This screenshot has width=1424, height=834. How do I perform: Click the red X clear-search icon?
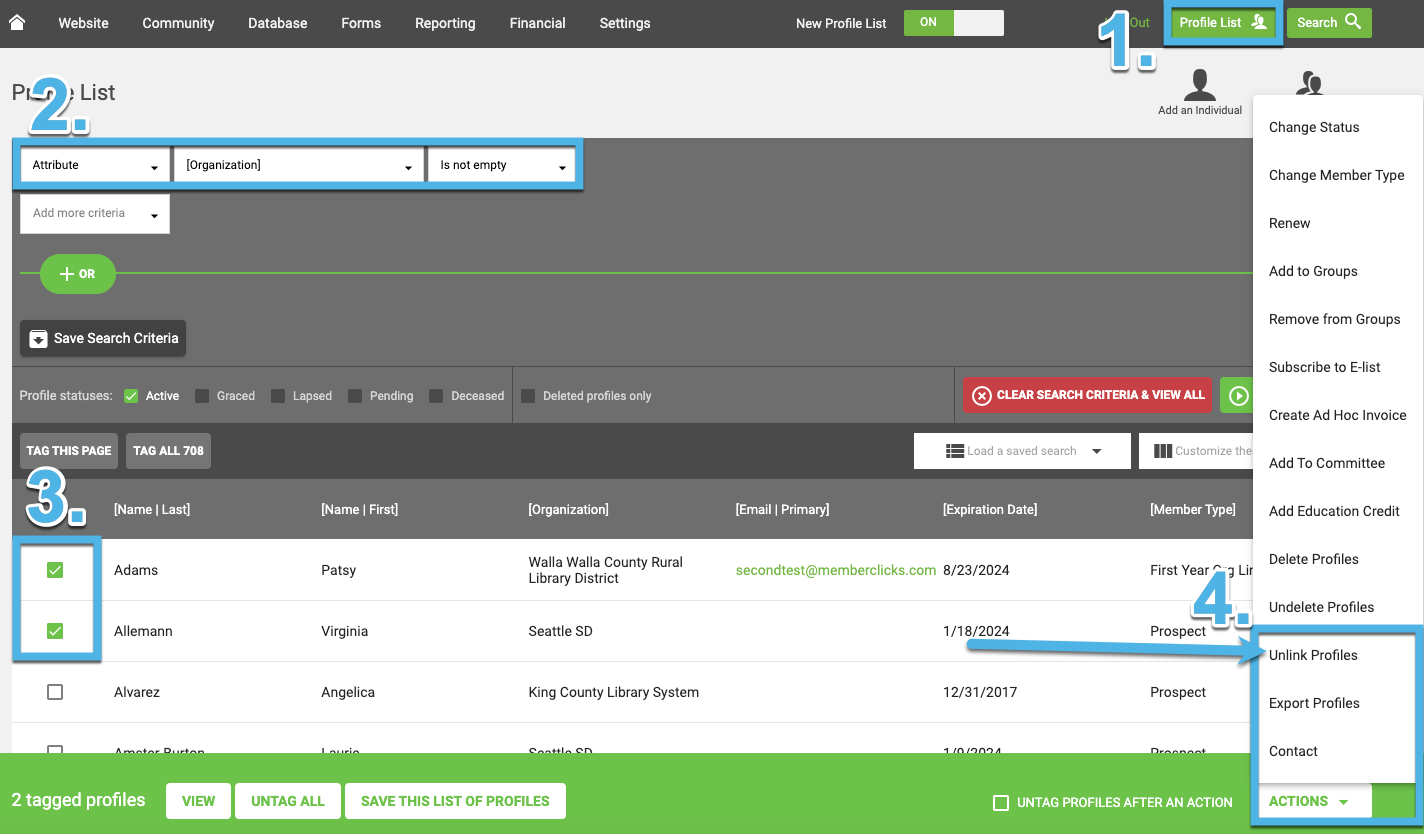coord(985,395)
